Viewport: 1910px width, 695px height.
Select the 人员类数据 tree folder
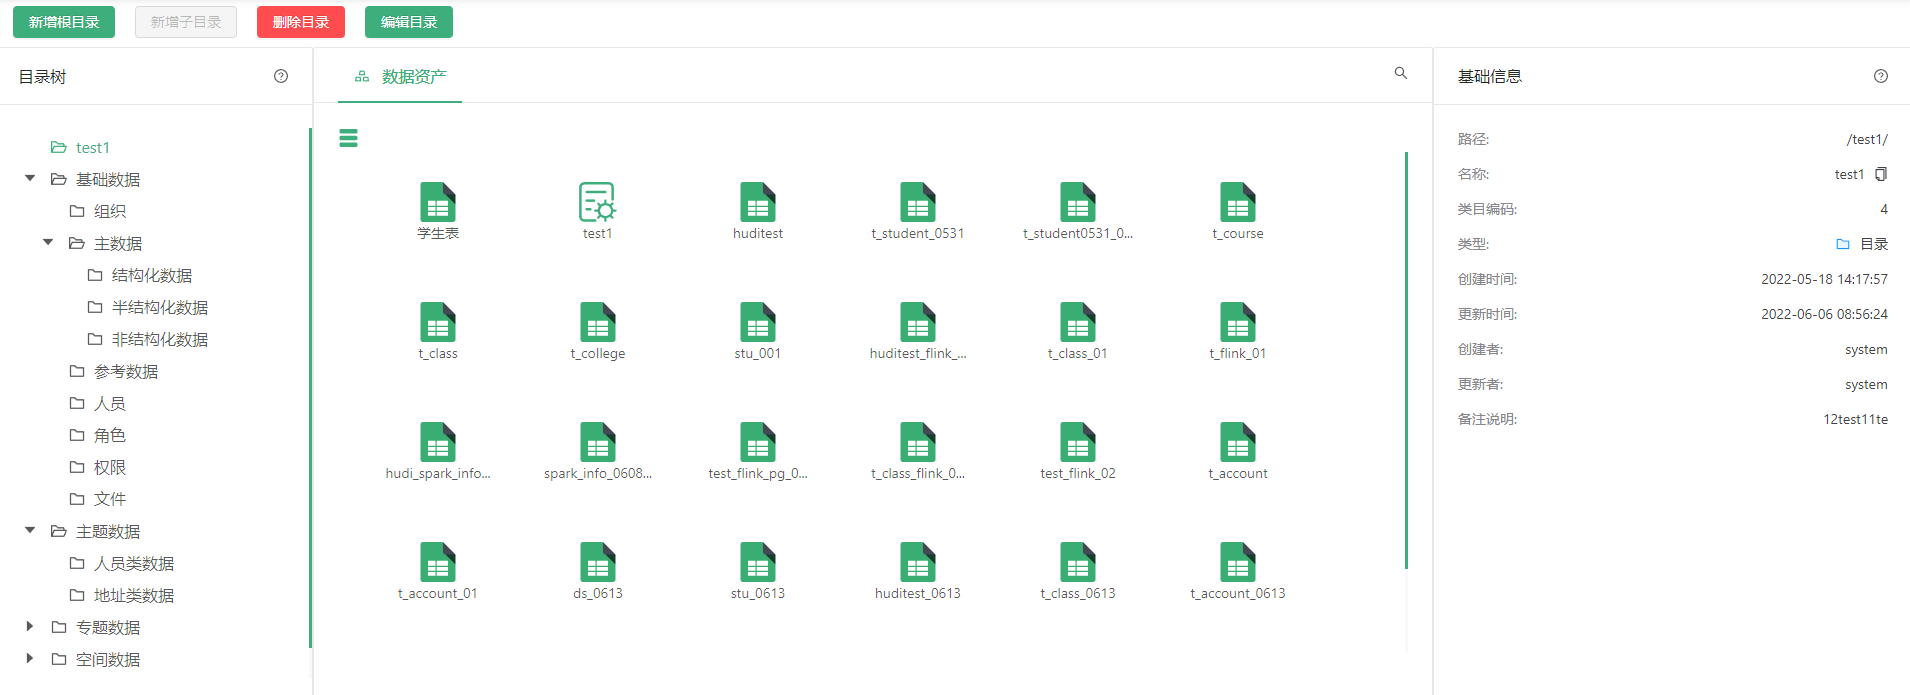[134, 563]
